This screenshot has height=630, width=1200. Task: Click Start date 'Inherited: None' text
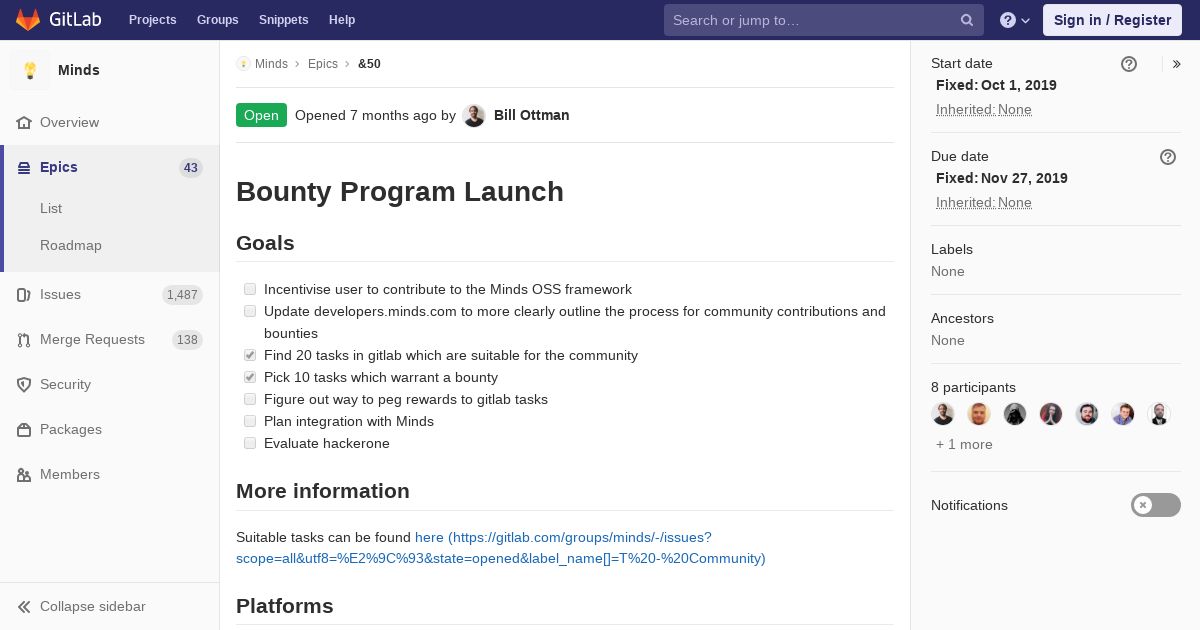984,110
